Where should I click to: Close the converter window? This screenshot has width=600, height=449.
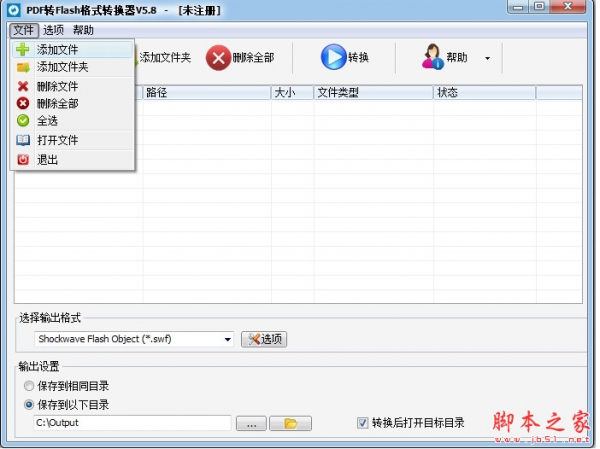568,7
